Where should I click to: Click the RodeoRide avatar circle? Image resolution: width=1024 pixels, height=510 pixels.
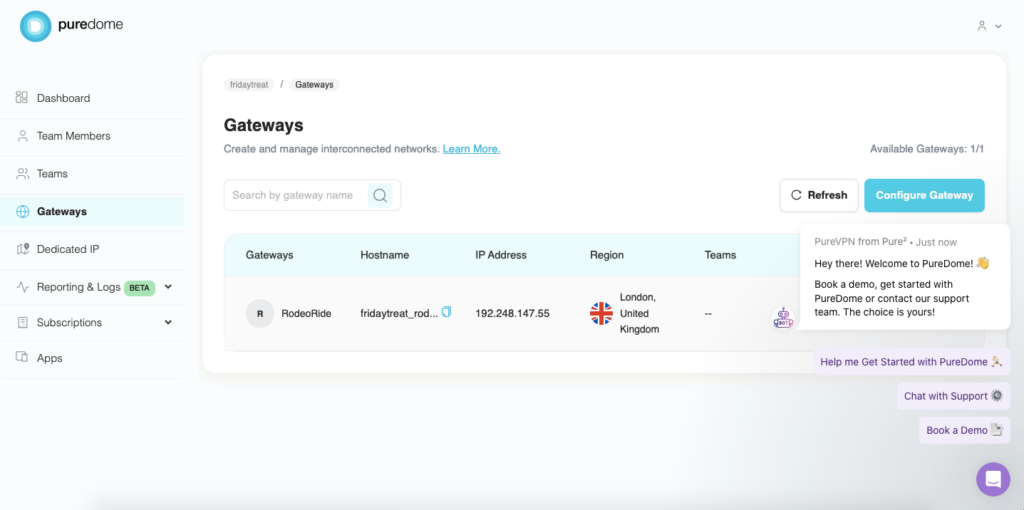coord(260,313)
